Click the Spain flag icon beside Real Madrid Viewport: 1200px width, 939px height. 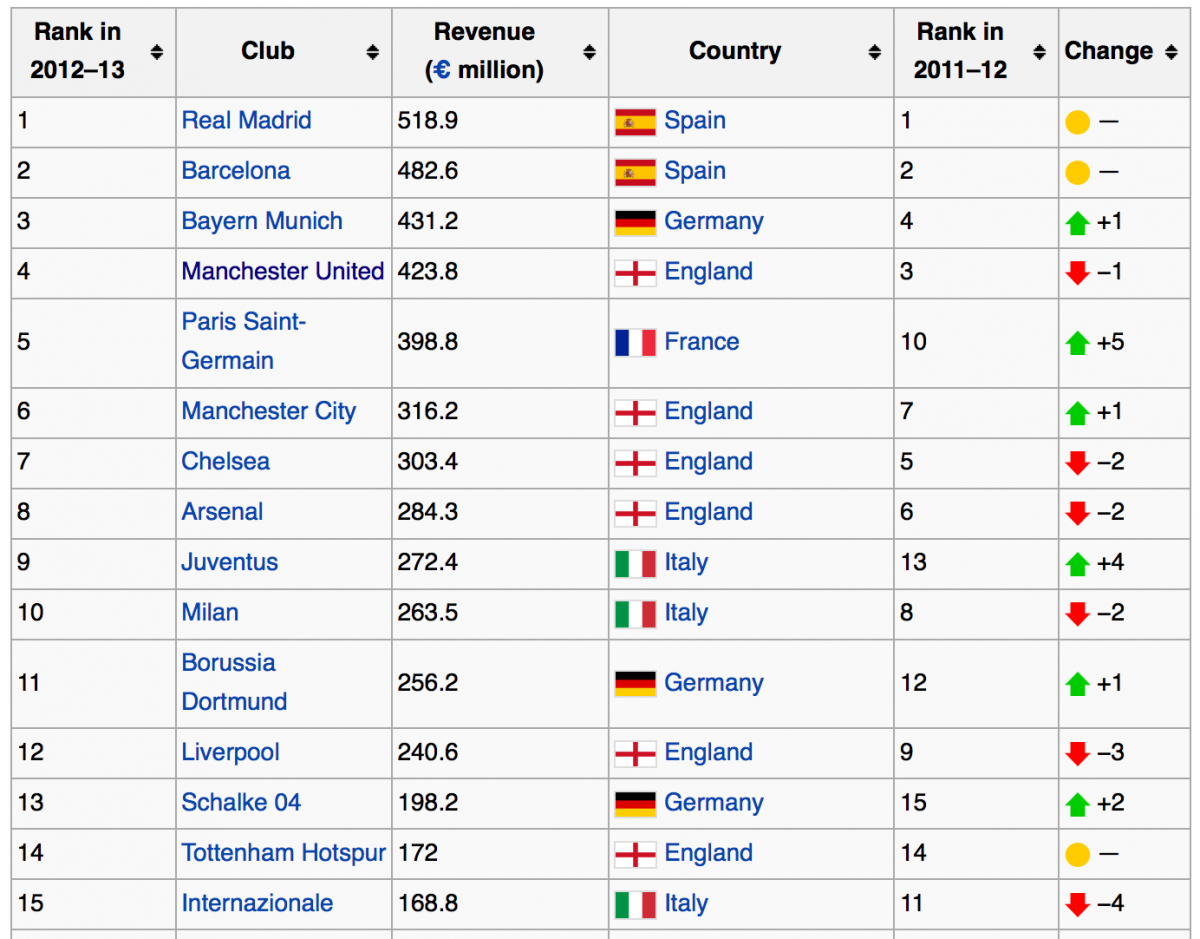click(x=635, y=122)
